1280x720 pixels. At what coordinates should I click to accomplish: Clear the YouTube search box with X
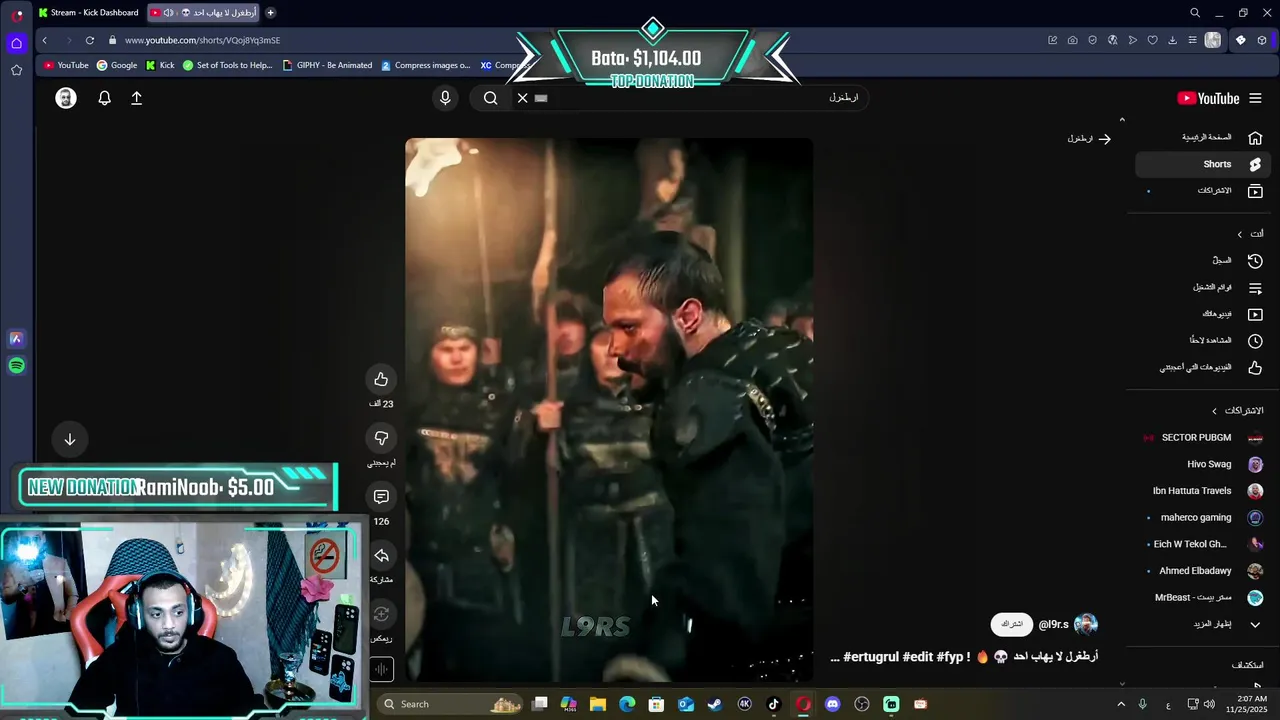(522, 98)
